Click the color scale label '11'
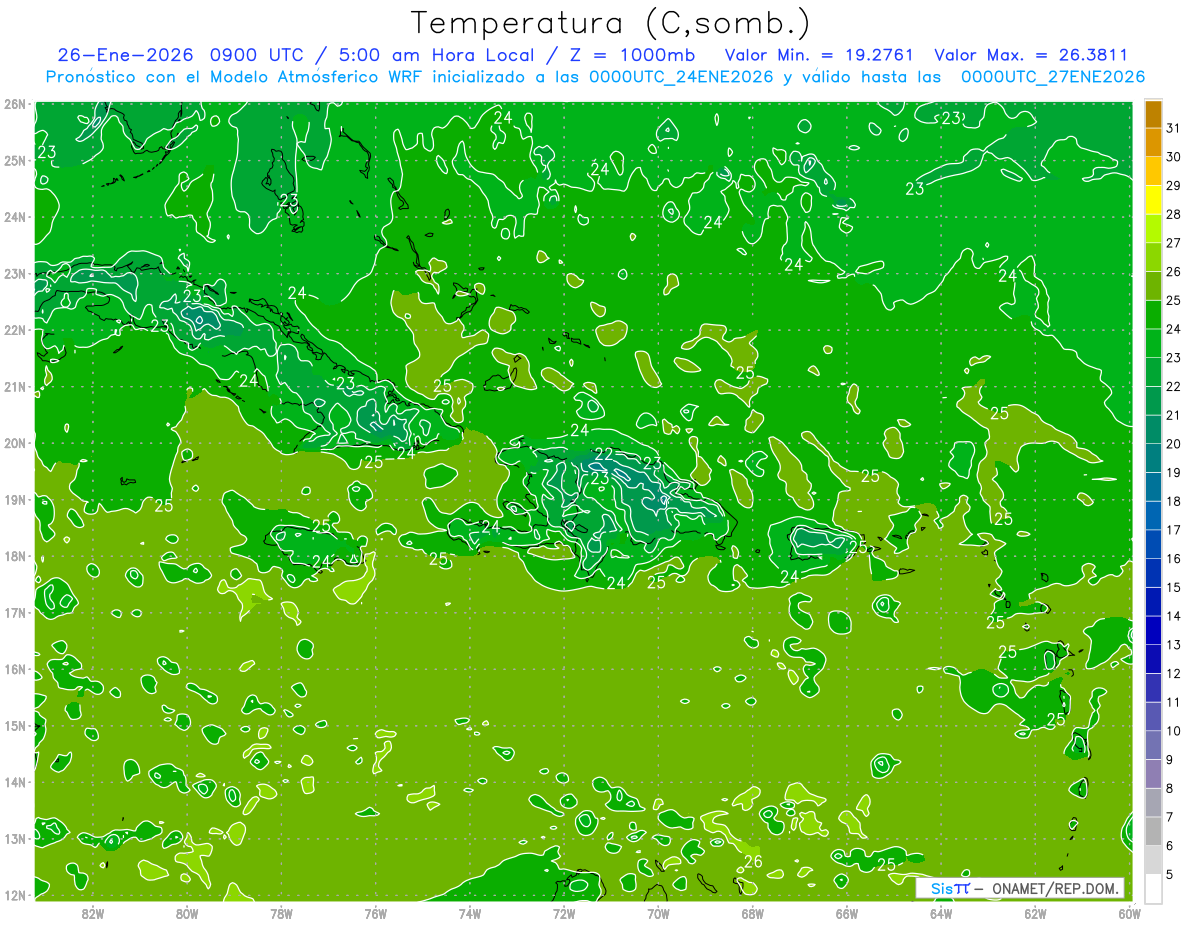This screenshot has width=1200, height=927. pyautogui.click(x=1173, y=702)
